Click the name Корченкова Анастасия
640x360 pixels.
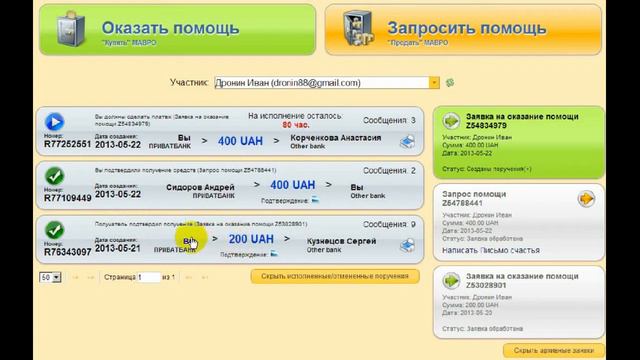click(336, 138)
